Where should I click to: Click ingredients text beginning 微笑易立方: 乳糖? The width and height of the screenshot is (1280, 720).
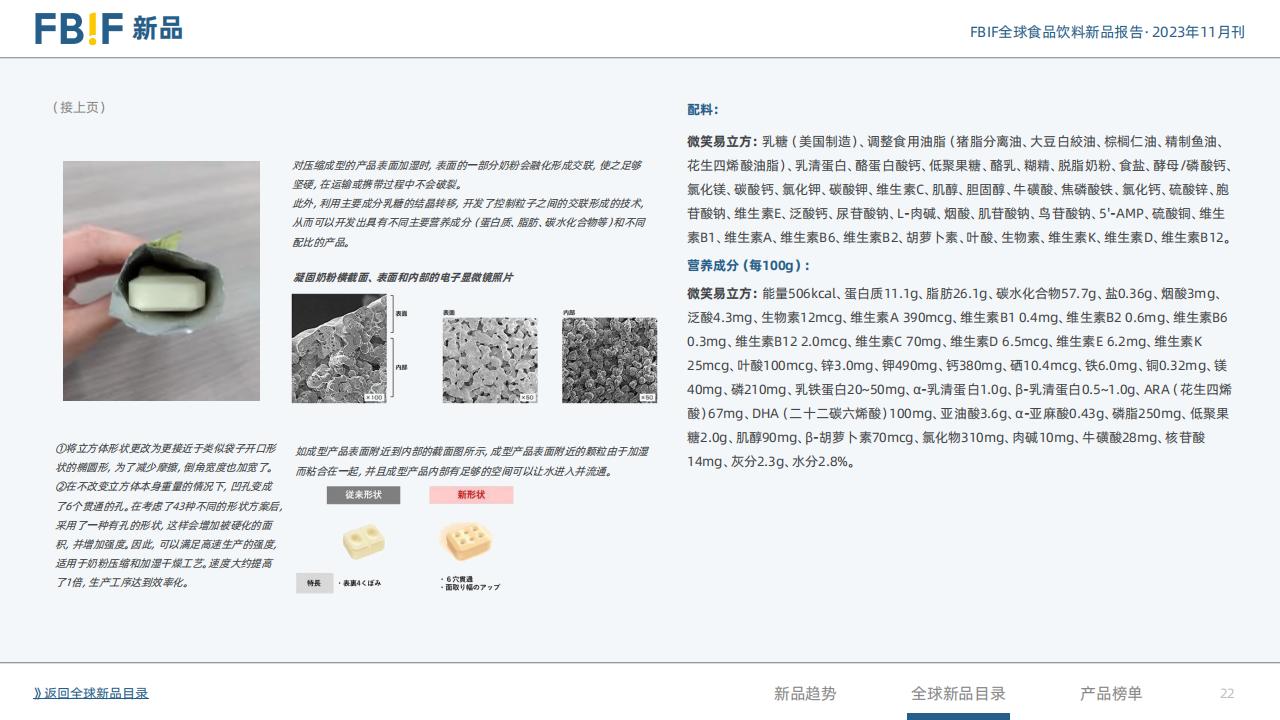click(958, 190)
